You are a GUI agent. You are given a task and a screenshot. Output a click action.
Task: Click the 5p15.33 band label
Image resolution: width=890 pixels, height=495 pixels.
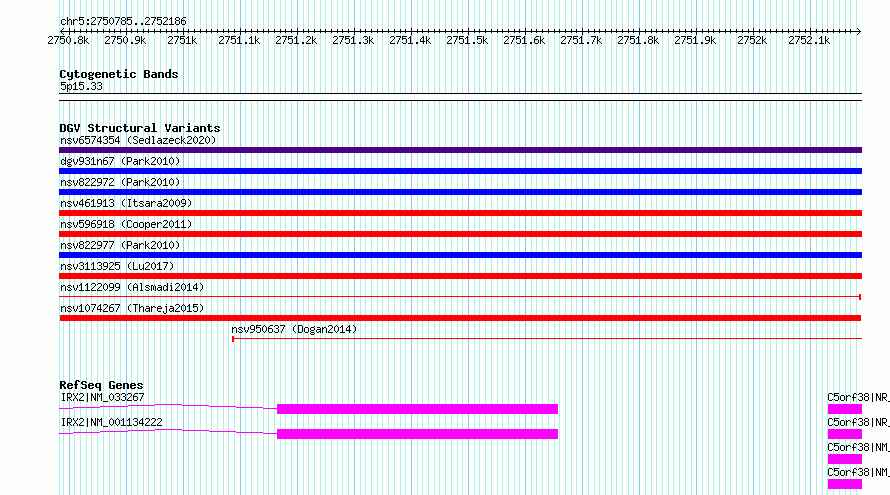tap(81, 86)
